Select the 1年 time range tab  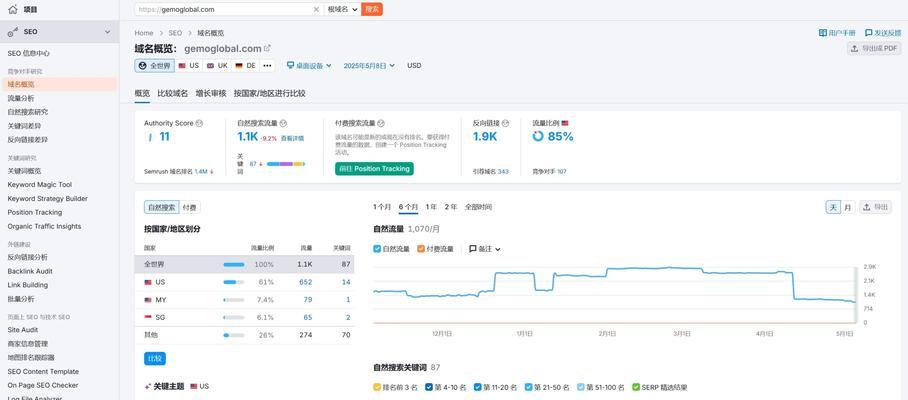(x=431, y=207)
